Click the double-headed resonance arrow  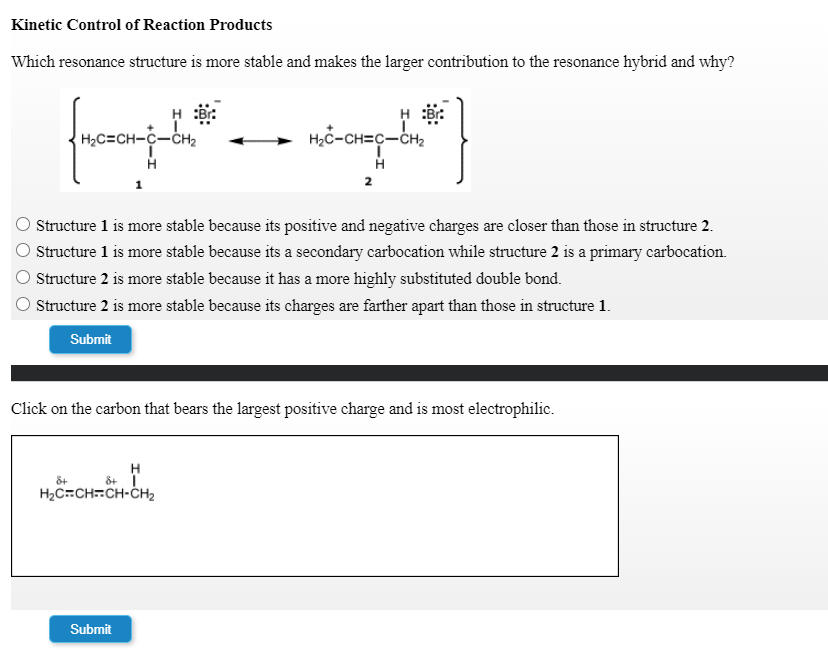point(258,140)
